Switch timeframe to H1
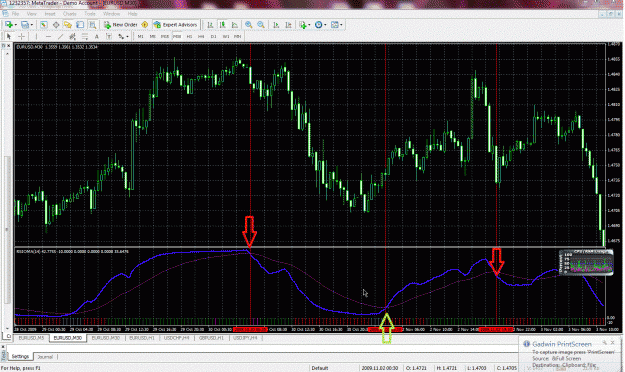625x372 pixels. [189, 37]
